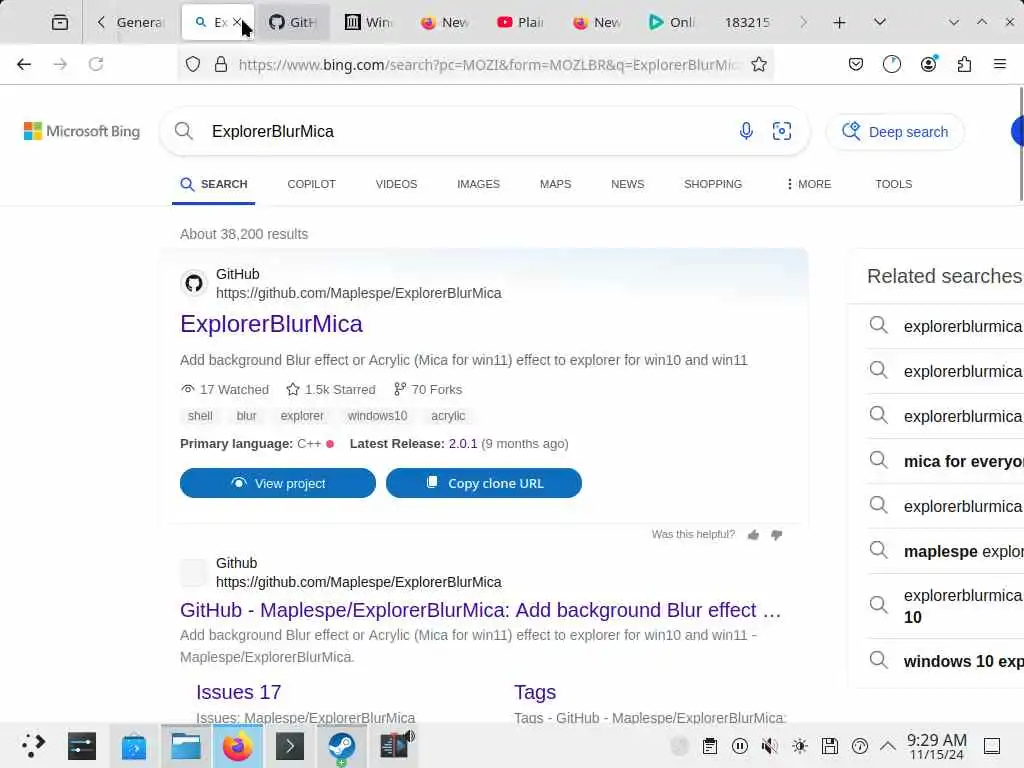This screenshot has width=1024, height=768.
Task: Click the ExplorerBlurMica search input field
Action: pyautogui.click(x=467, y=131)
